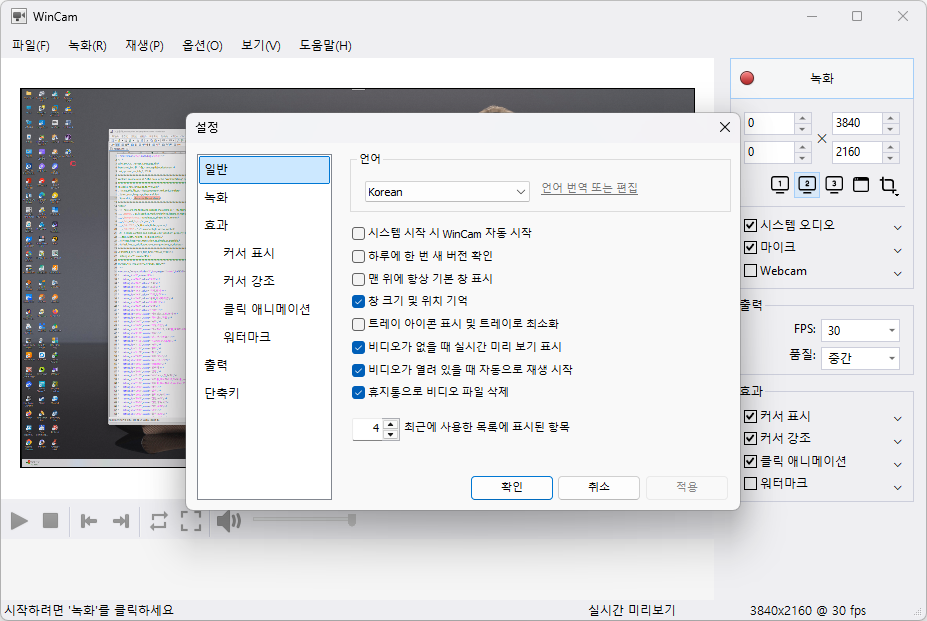The height and width of the screenshot is (621, 927).
Task: Click the width field showing 3840
Action: 857,123
